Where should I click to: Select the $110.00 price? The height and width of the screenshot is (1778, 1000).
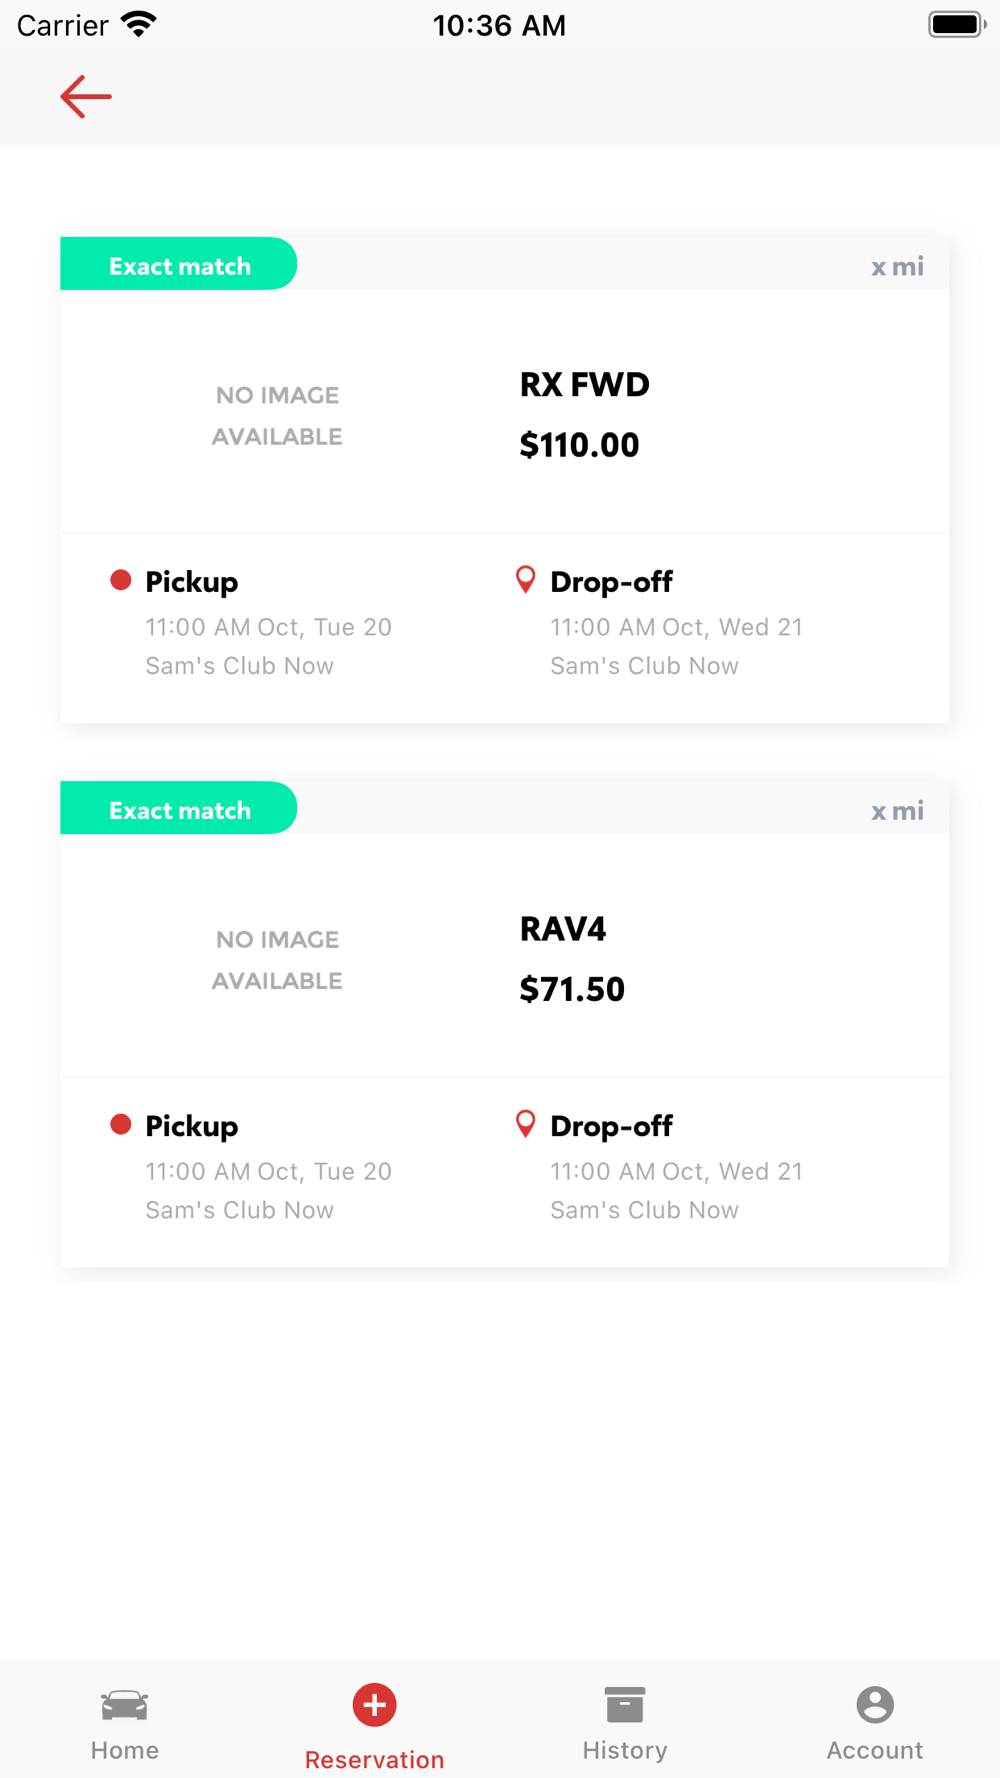pos(579,445)
